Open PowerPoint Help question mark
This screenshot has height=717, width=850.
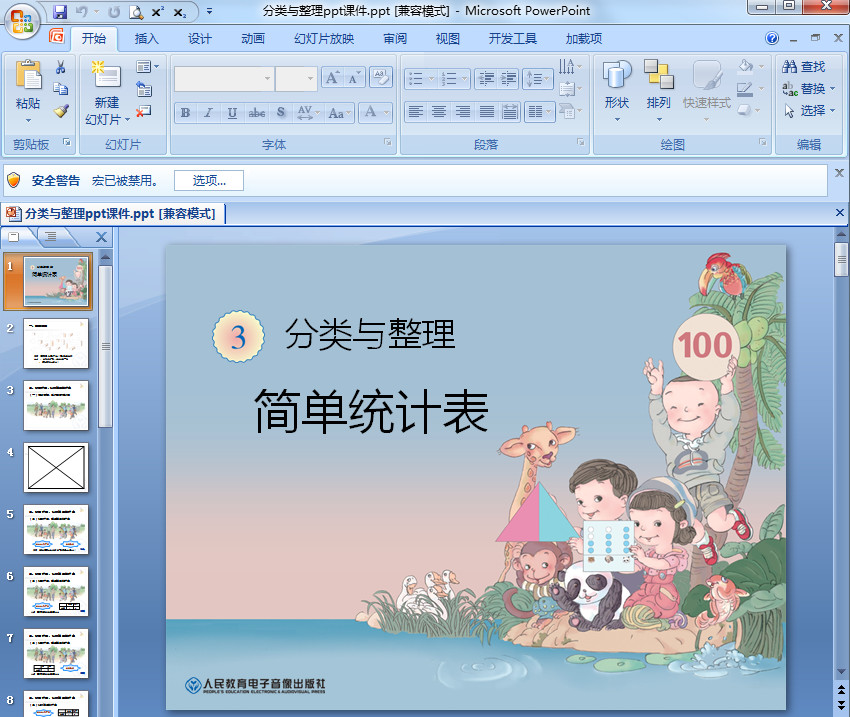tap(772, 38)
